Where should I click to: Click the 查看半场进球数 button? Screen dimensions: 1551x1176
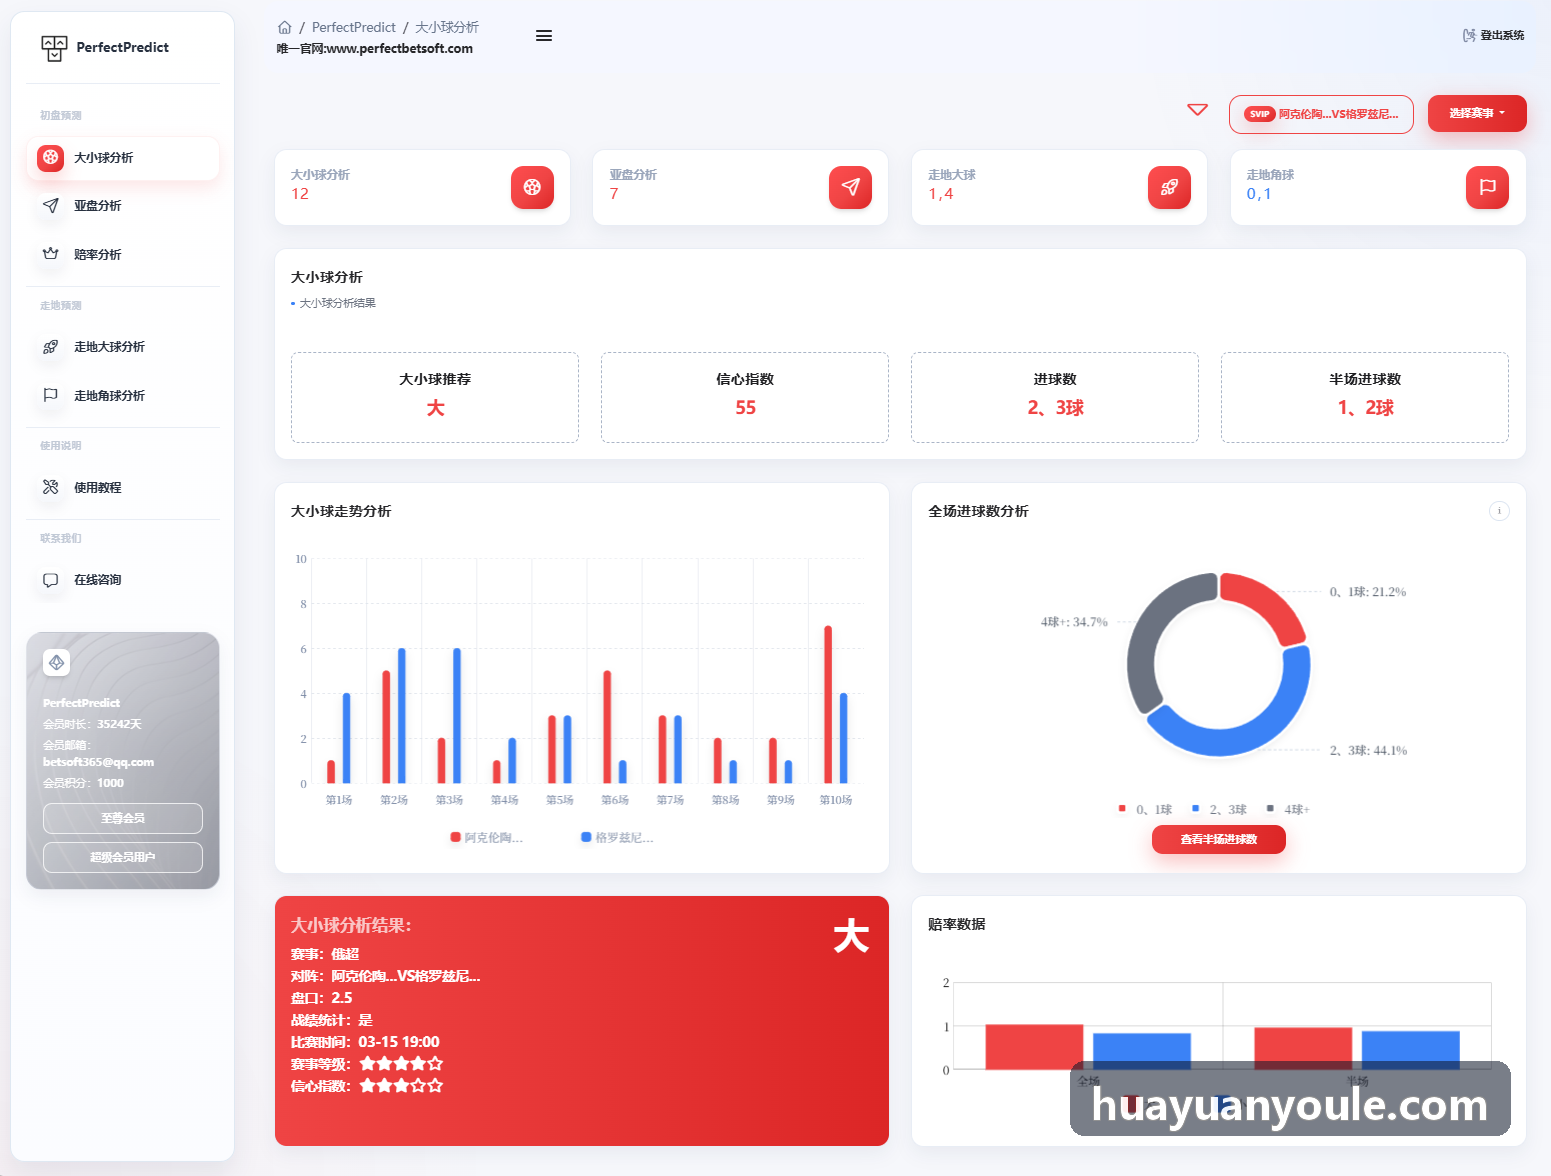click(x=1218, y=839)
